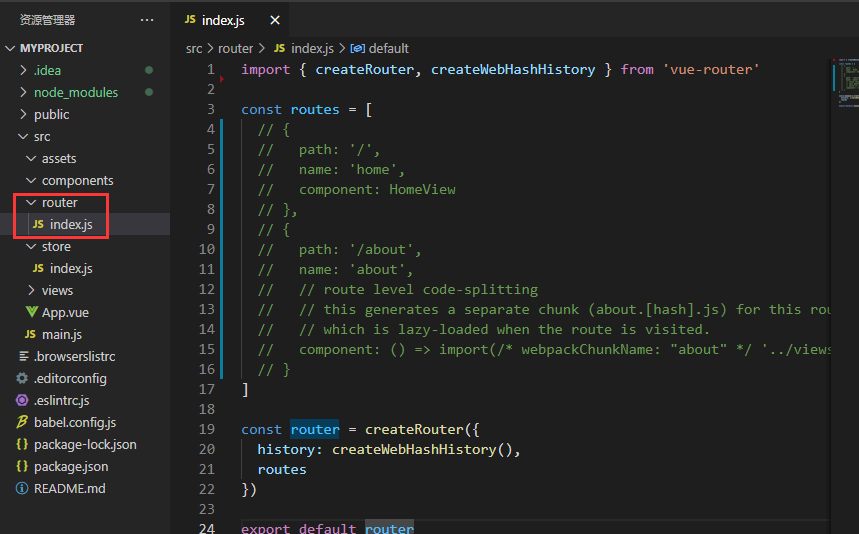
Task: Click the braces icon of package.json
Action: click(x=22, y=466)
